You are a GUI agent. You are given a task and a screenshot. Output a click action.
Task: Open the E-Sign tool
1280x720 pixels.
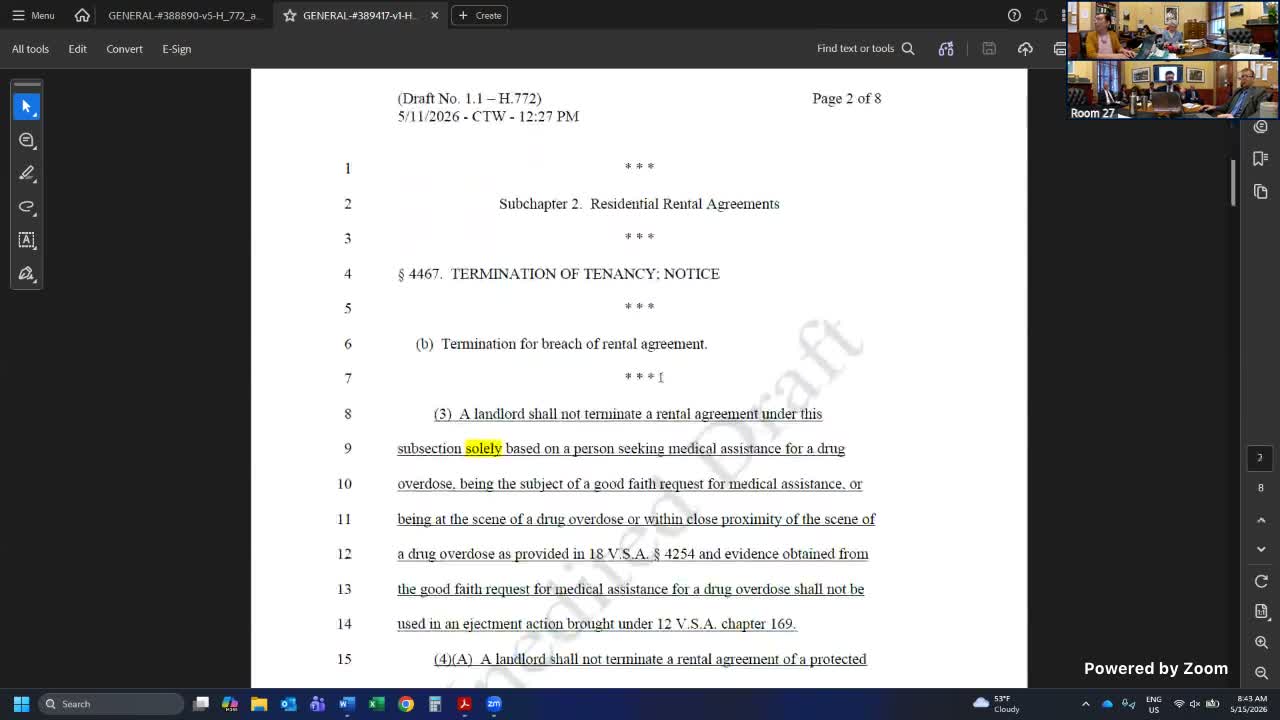(176, 48)
